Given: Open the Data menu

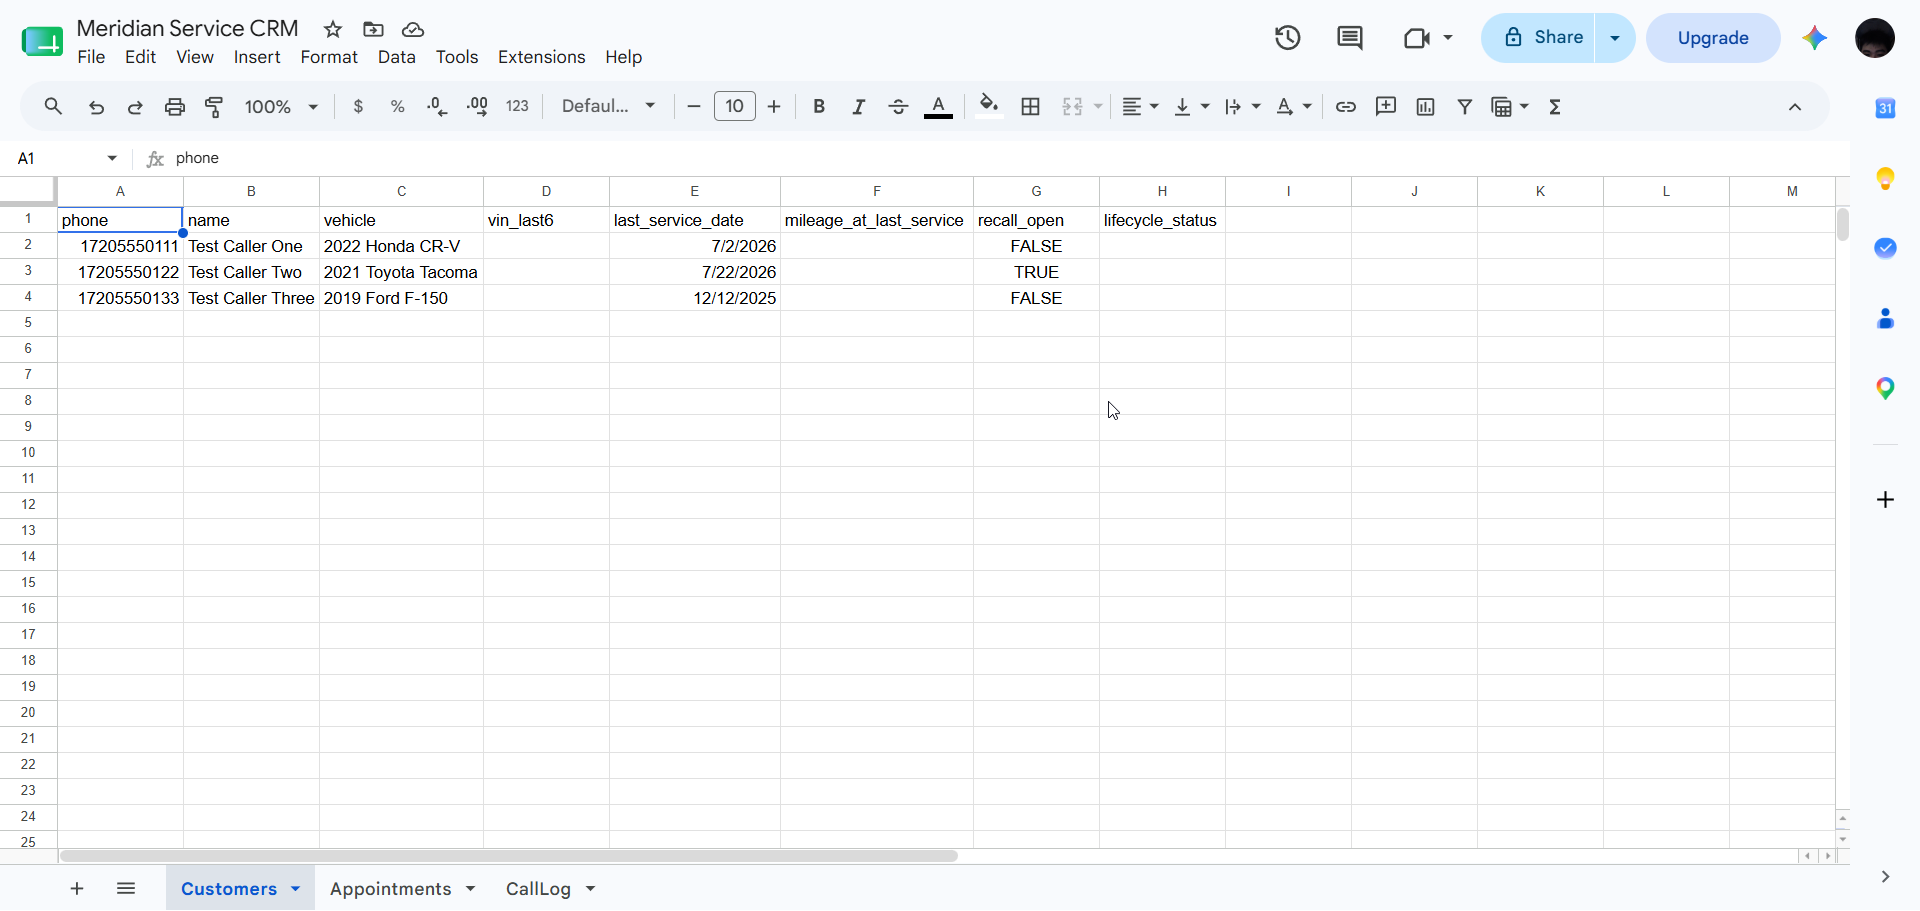Looking at the screenshot, I should 397,57.
